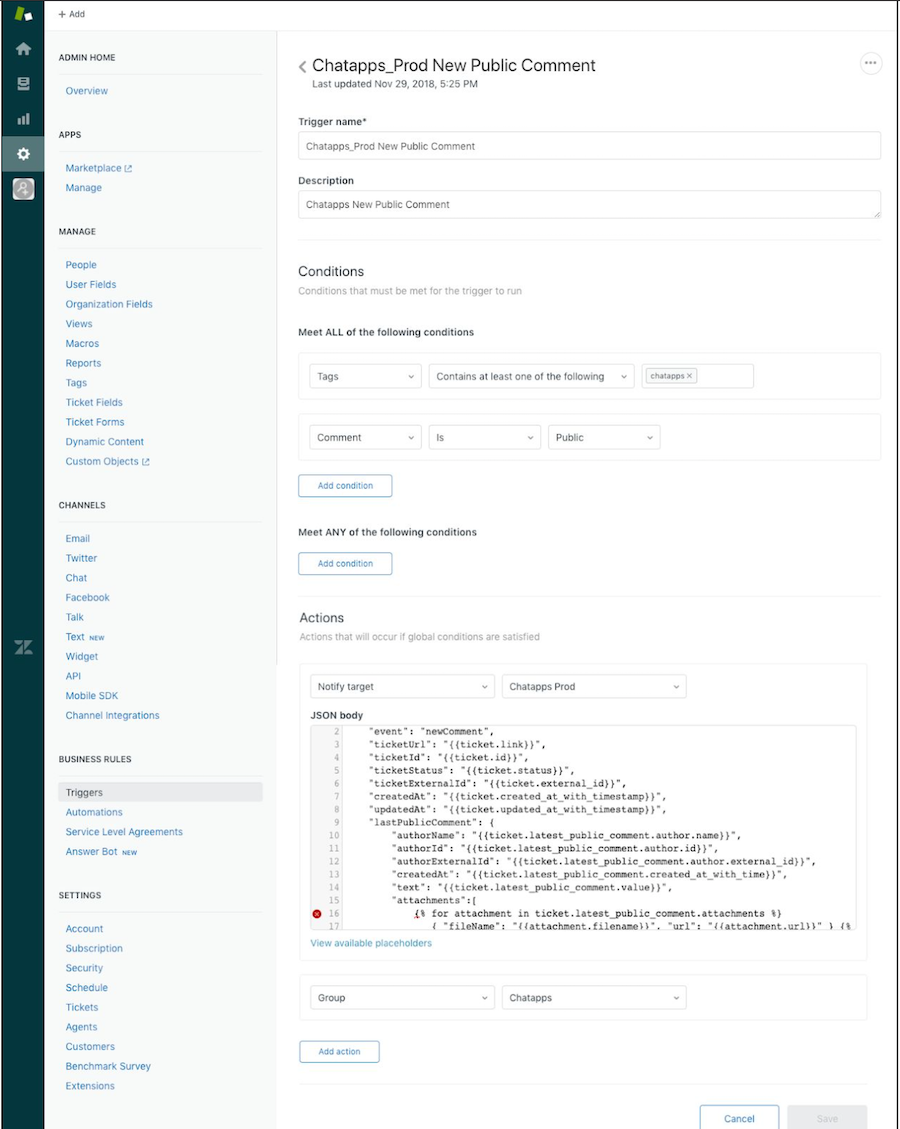Open Talk channel settings

pyautogui.click(x=74, y=617)
